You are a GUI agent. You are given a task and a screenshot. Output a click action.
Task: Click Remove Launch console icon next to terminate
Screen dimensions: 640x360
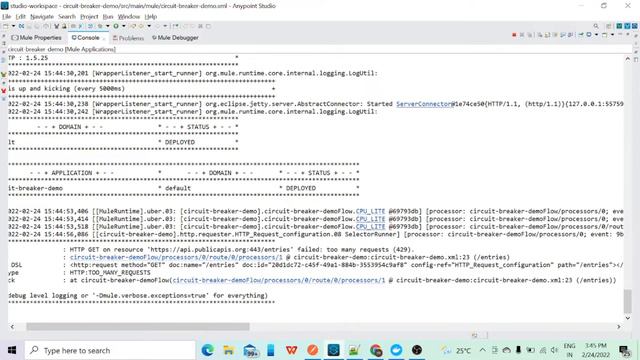coord(522,35)
